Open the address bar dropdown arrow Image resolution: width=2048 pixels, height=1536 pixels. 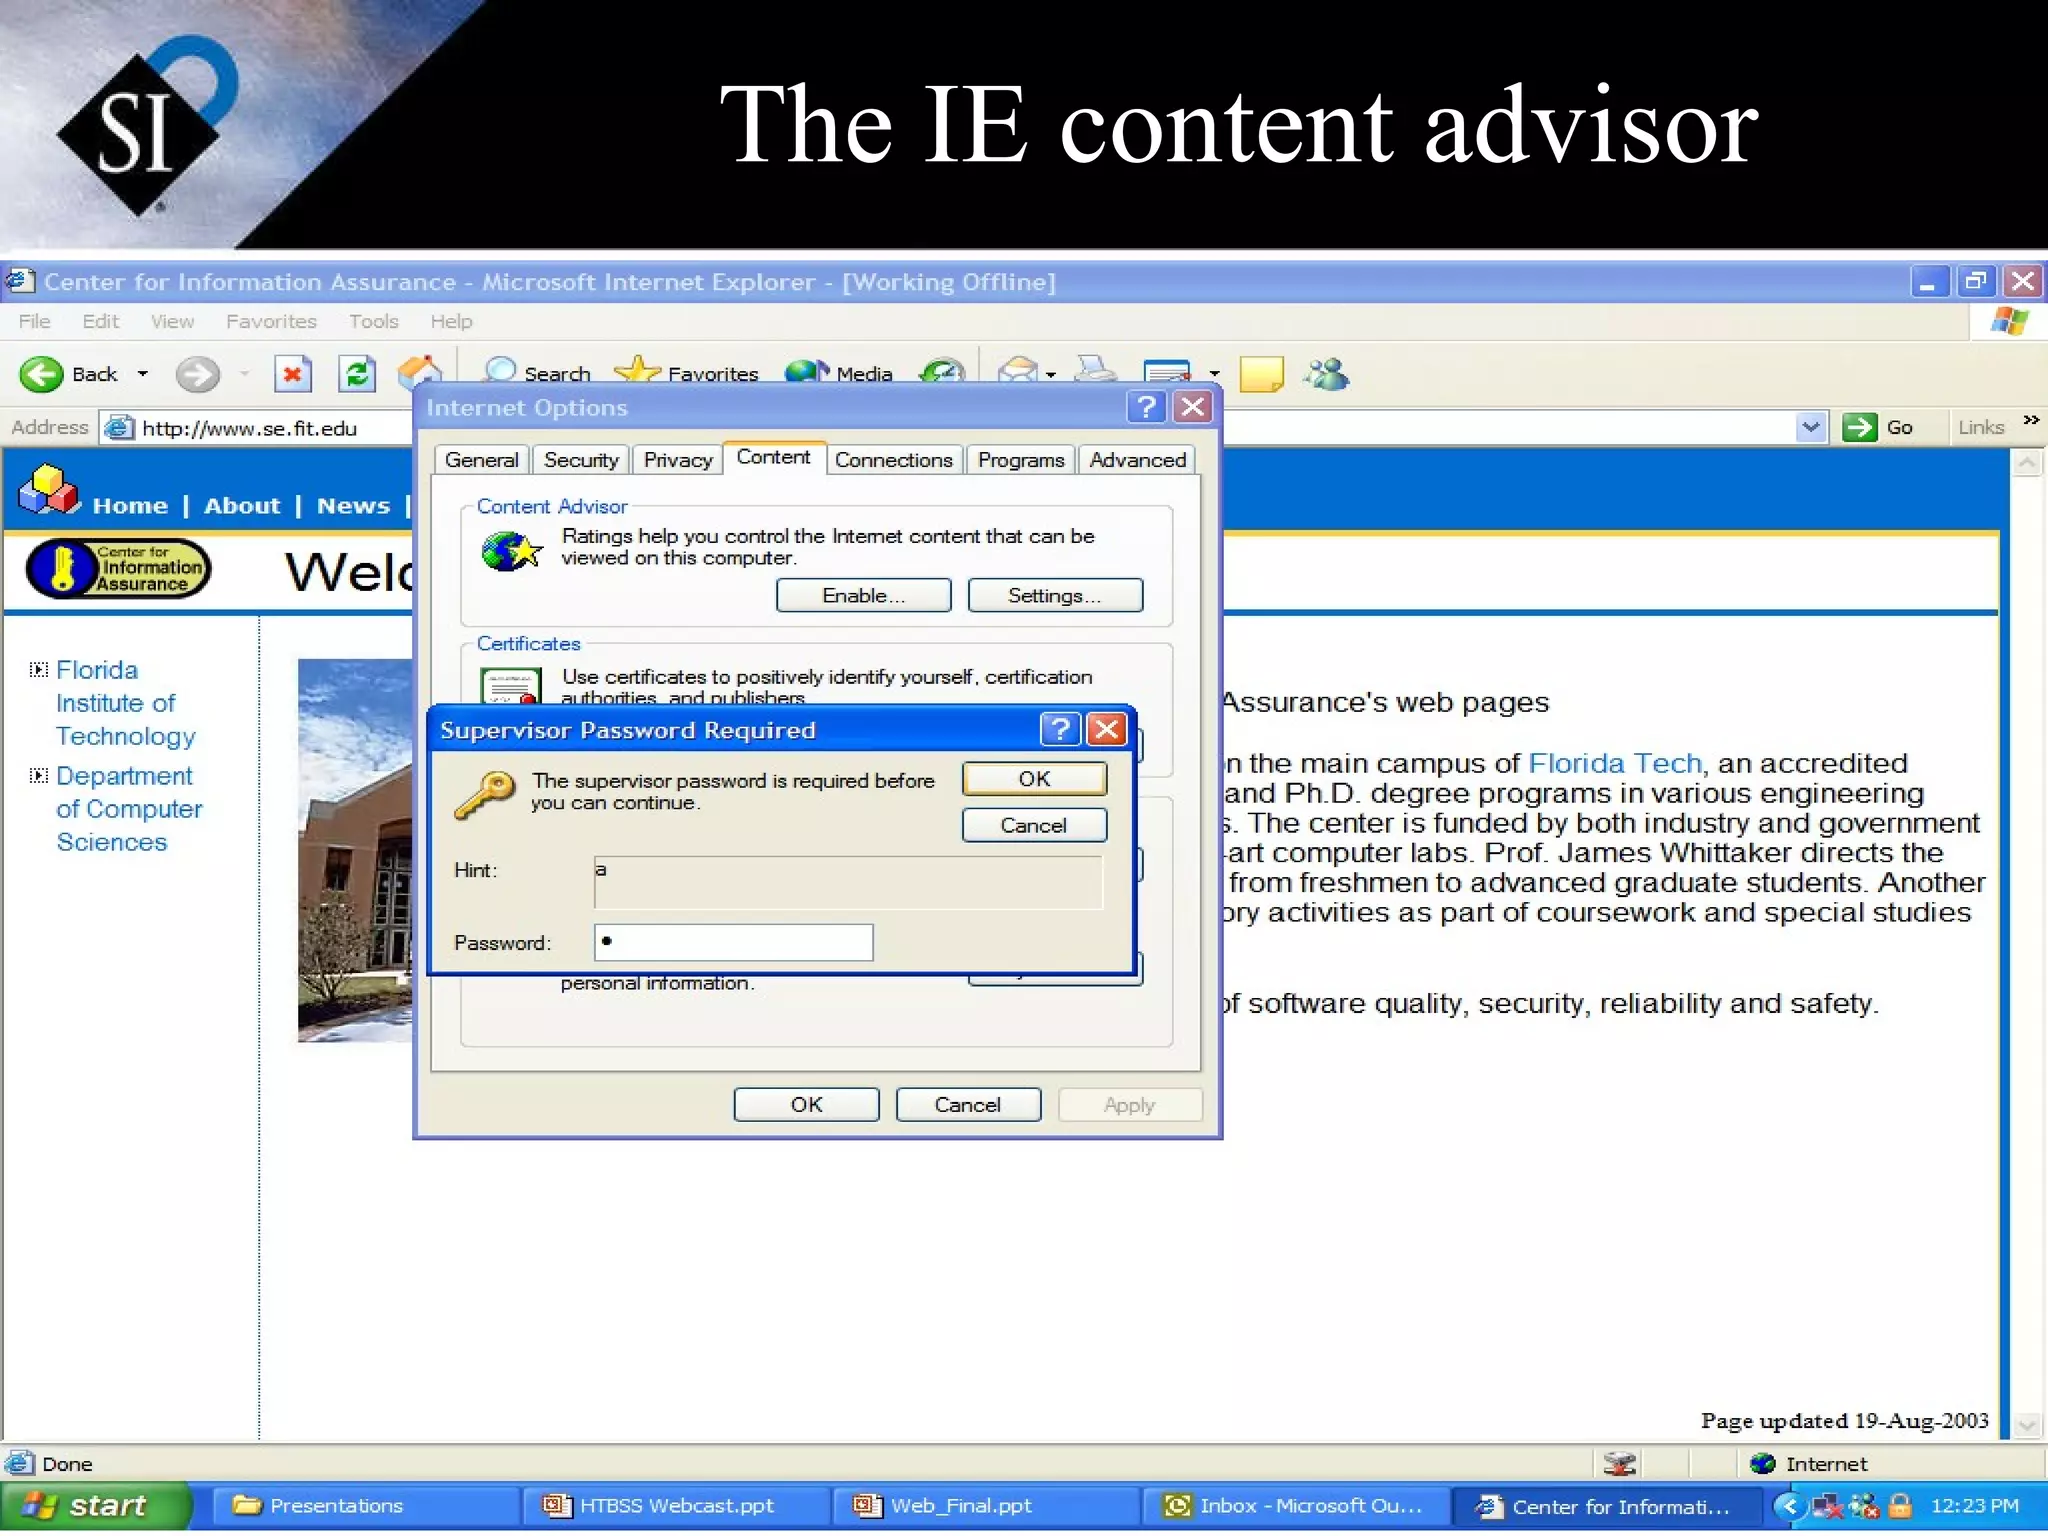tap(1811, 428)
